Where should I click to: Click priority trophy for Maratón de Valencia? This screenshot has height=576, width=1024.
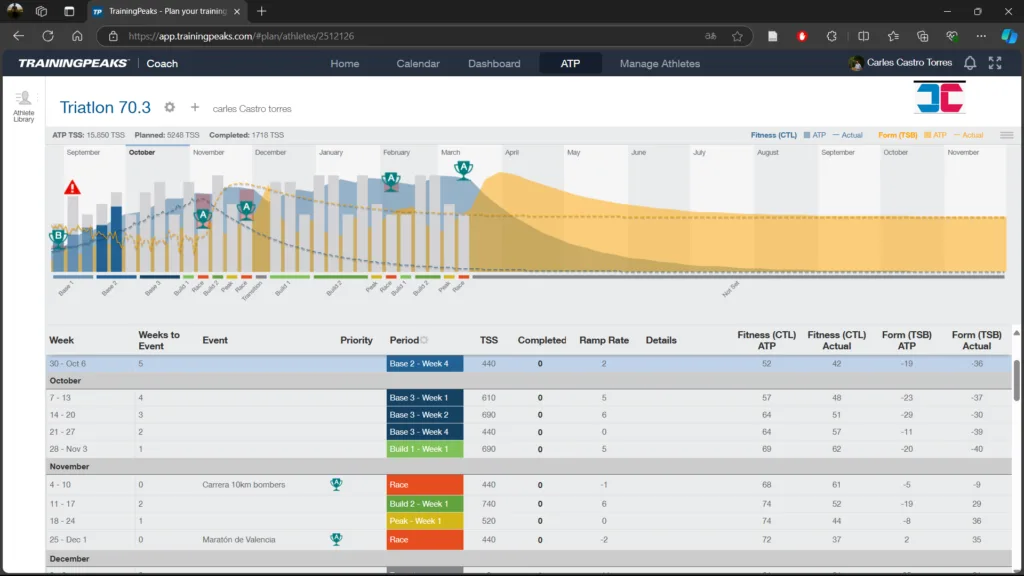point(336,539)
